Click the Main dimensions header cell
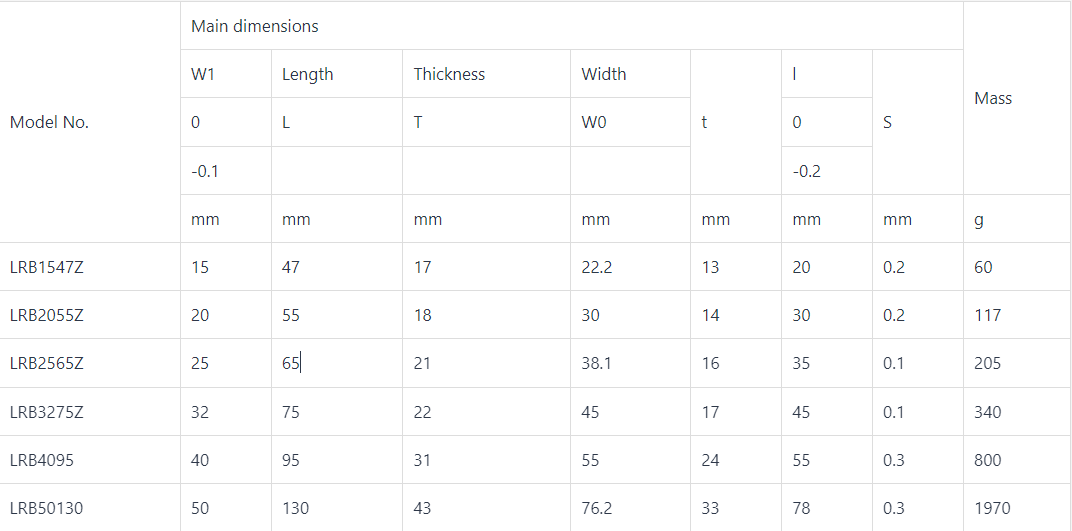Image resolution: width=1072 pixels, height=531 pixels. [x=572, y=26]
